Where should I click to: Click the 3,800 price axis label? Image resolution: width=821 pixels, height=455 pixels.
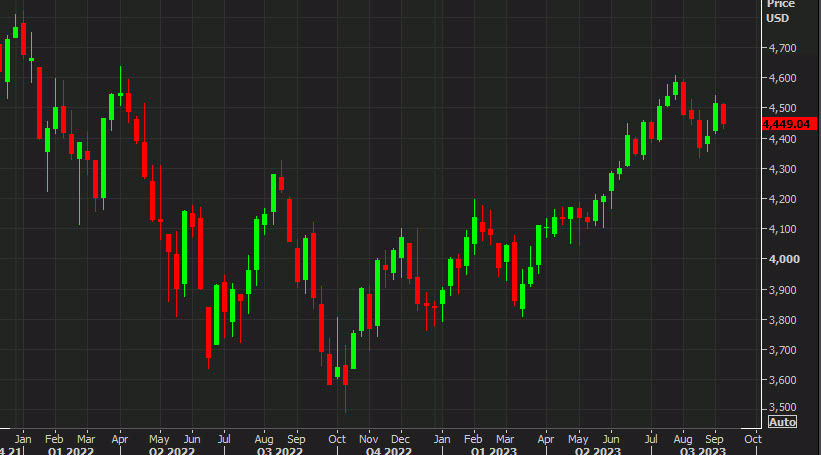[x=782, y=320]
